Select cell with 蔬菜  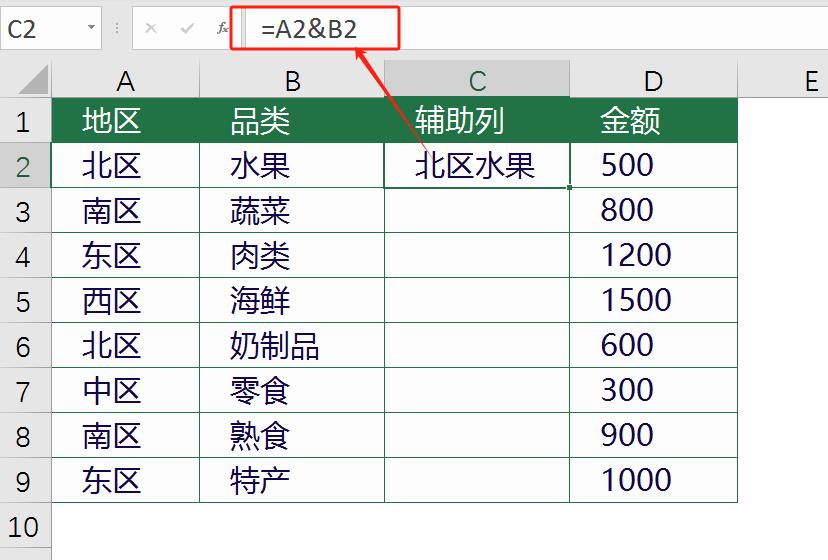(x=292, y=211)
